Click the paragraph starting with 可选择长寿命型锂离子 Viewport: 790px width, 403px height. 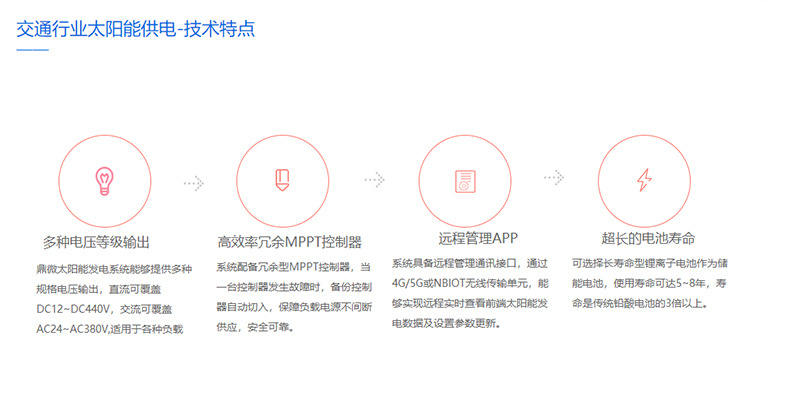(x=649, y=284)
